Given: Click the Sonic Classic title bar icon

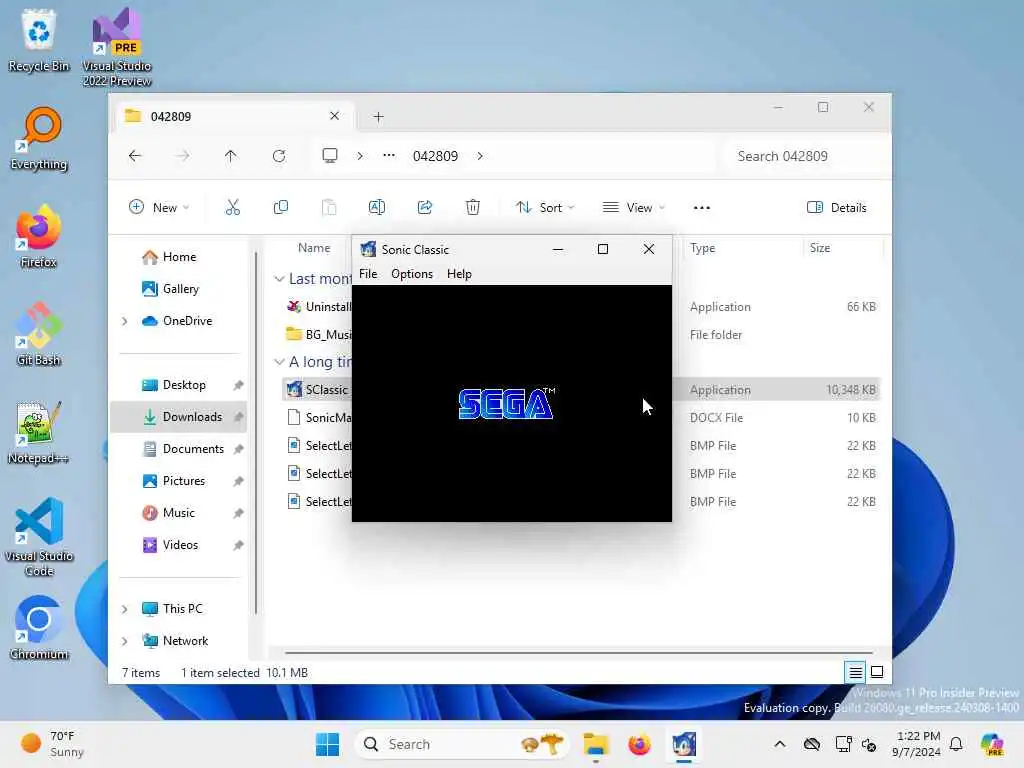Looking at the screenshot, I should point(368,249).
